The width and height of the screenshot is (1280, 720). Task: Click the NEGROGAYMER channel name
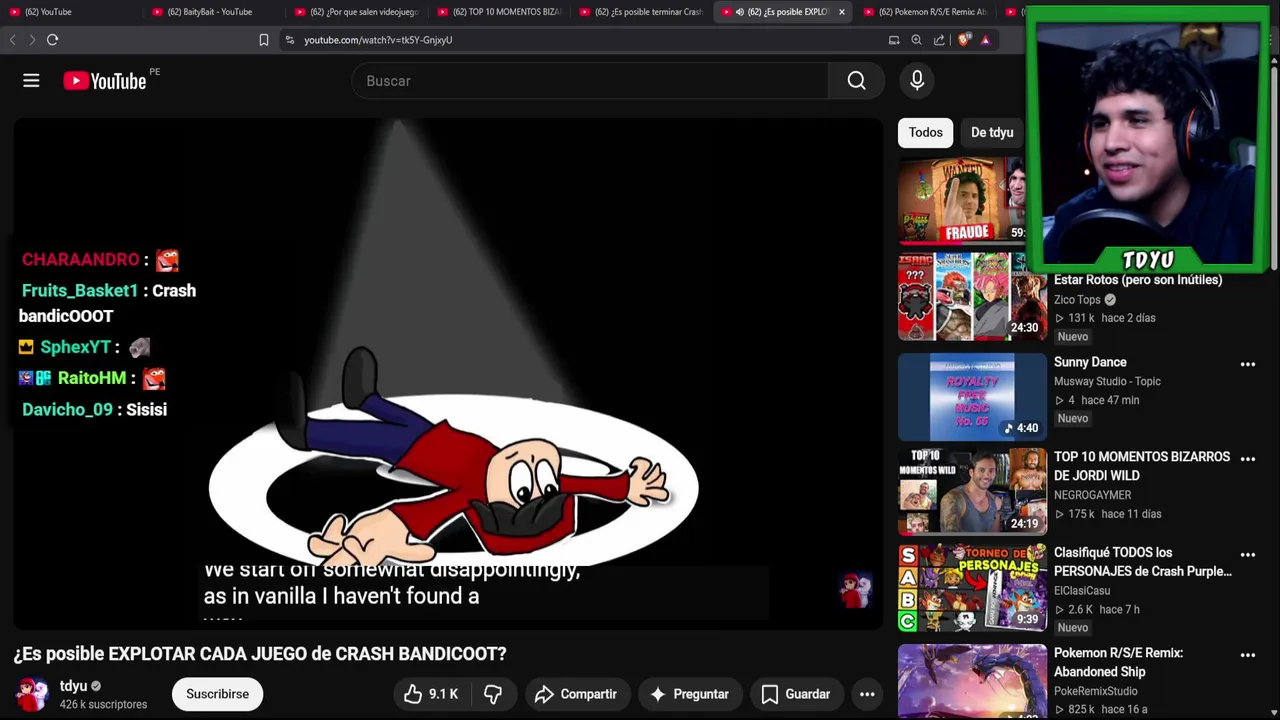tap(1093, 495)
